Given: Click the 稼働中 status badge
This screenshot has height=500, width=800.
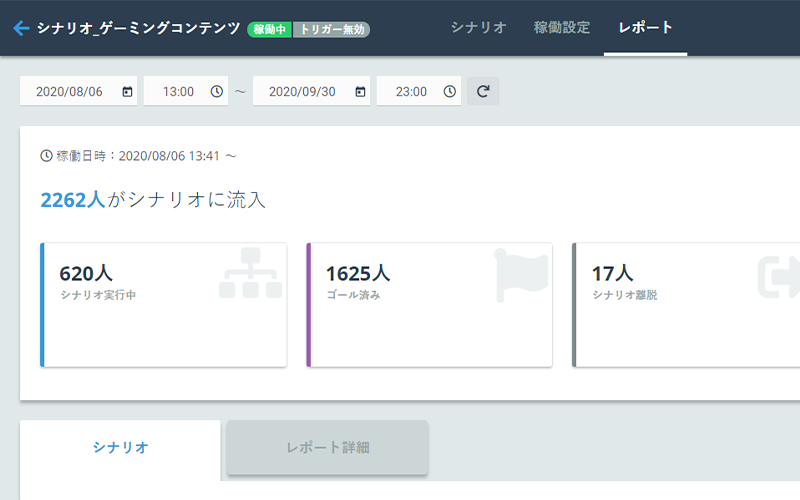Looking at the screenshot, I should pyautogui.click(x=270, y=30).
